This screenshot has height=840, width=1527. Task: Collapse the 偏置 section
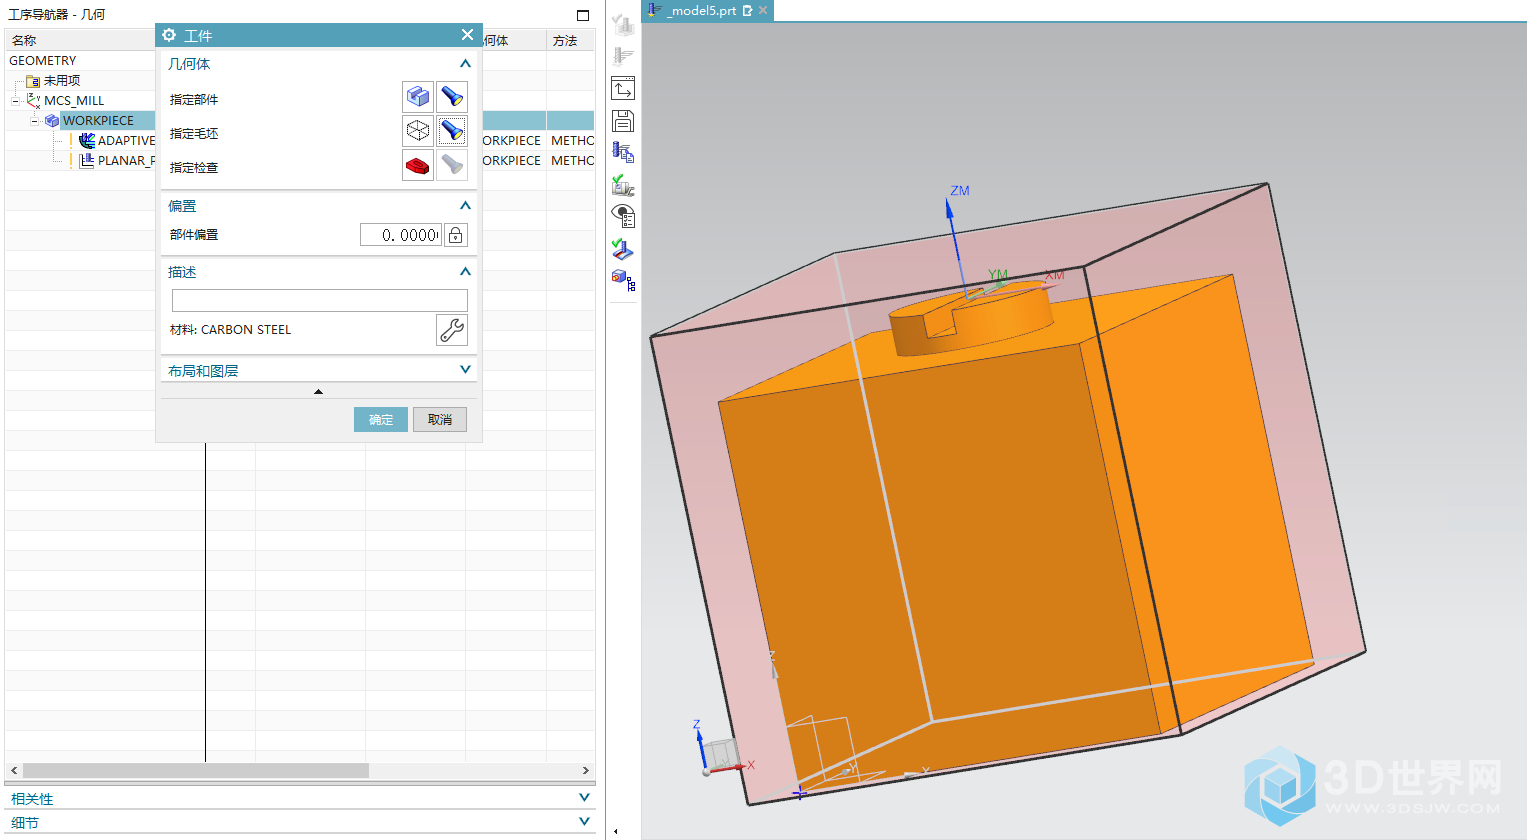tap(465, 206)
